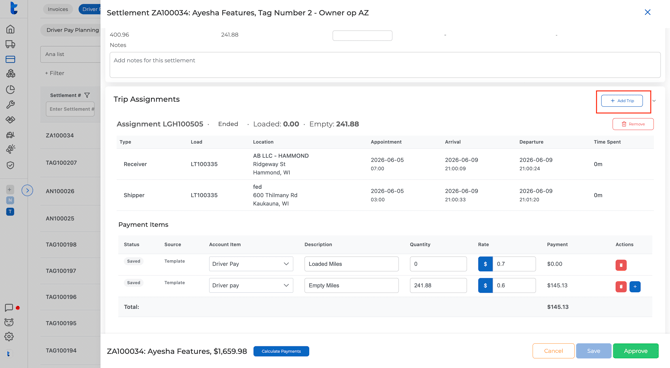Open the billing card icon in sidebar
The width and height of the screenshot is (670, 368).
click(10, 59)
